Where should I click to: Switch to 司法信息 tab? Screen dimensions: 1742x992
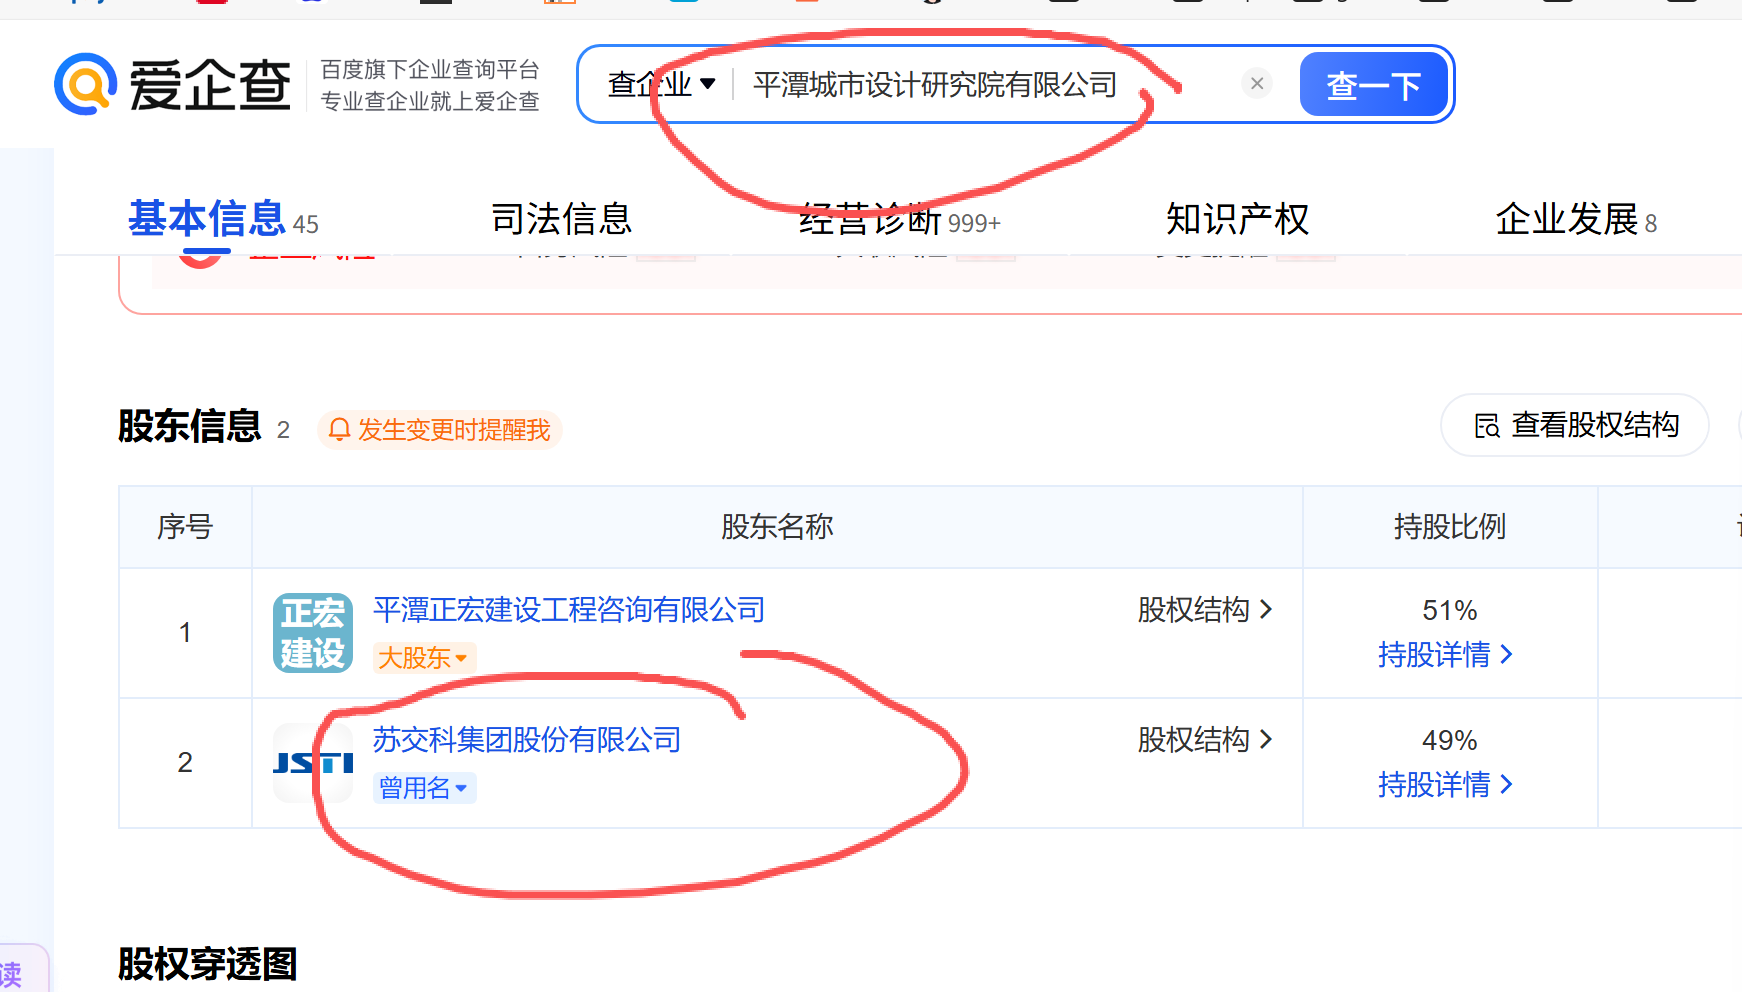click(562, 219)
